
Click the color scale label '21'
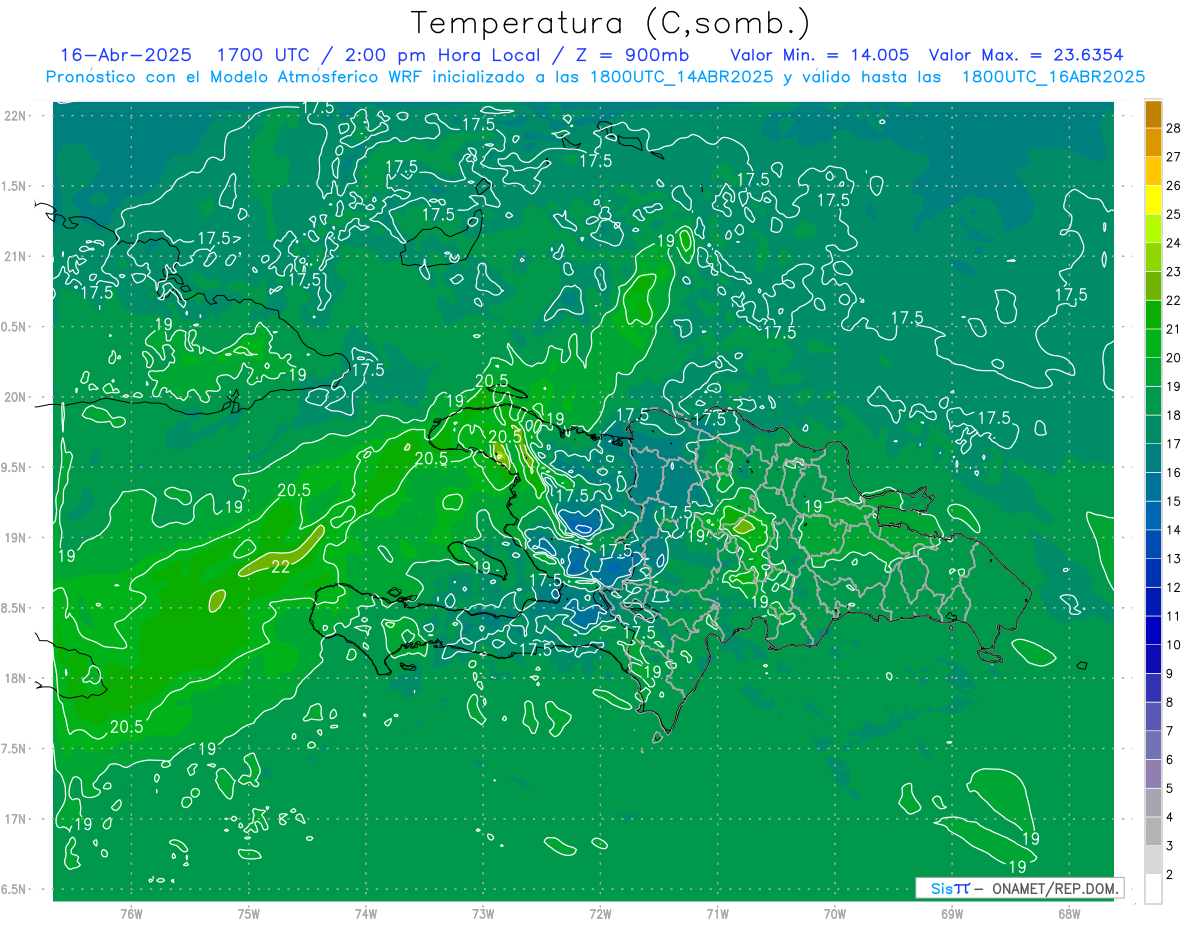pyautogui.click(x=1174, y=329)
